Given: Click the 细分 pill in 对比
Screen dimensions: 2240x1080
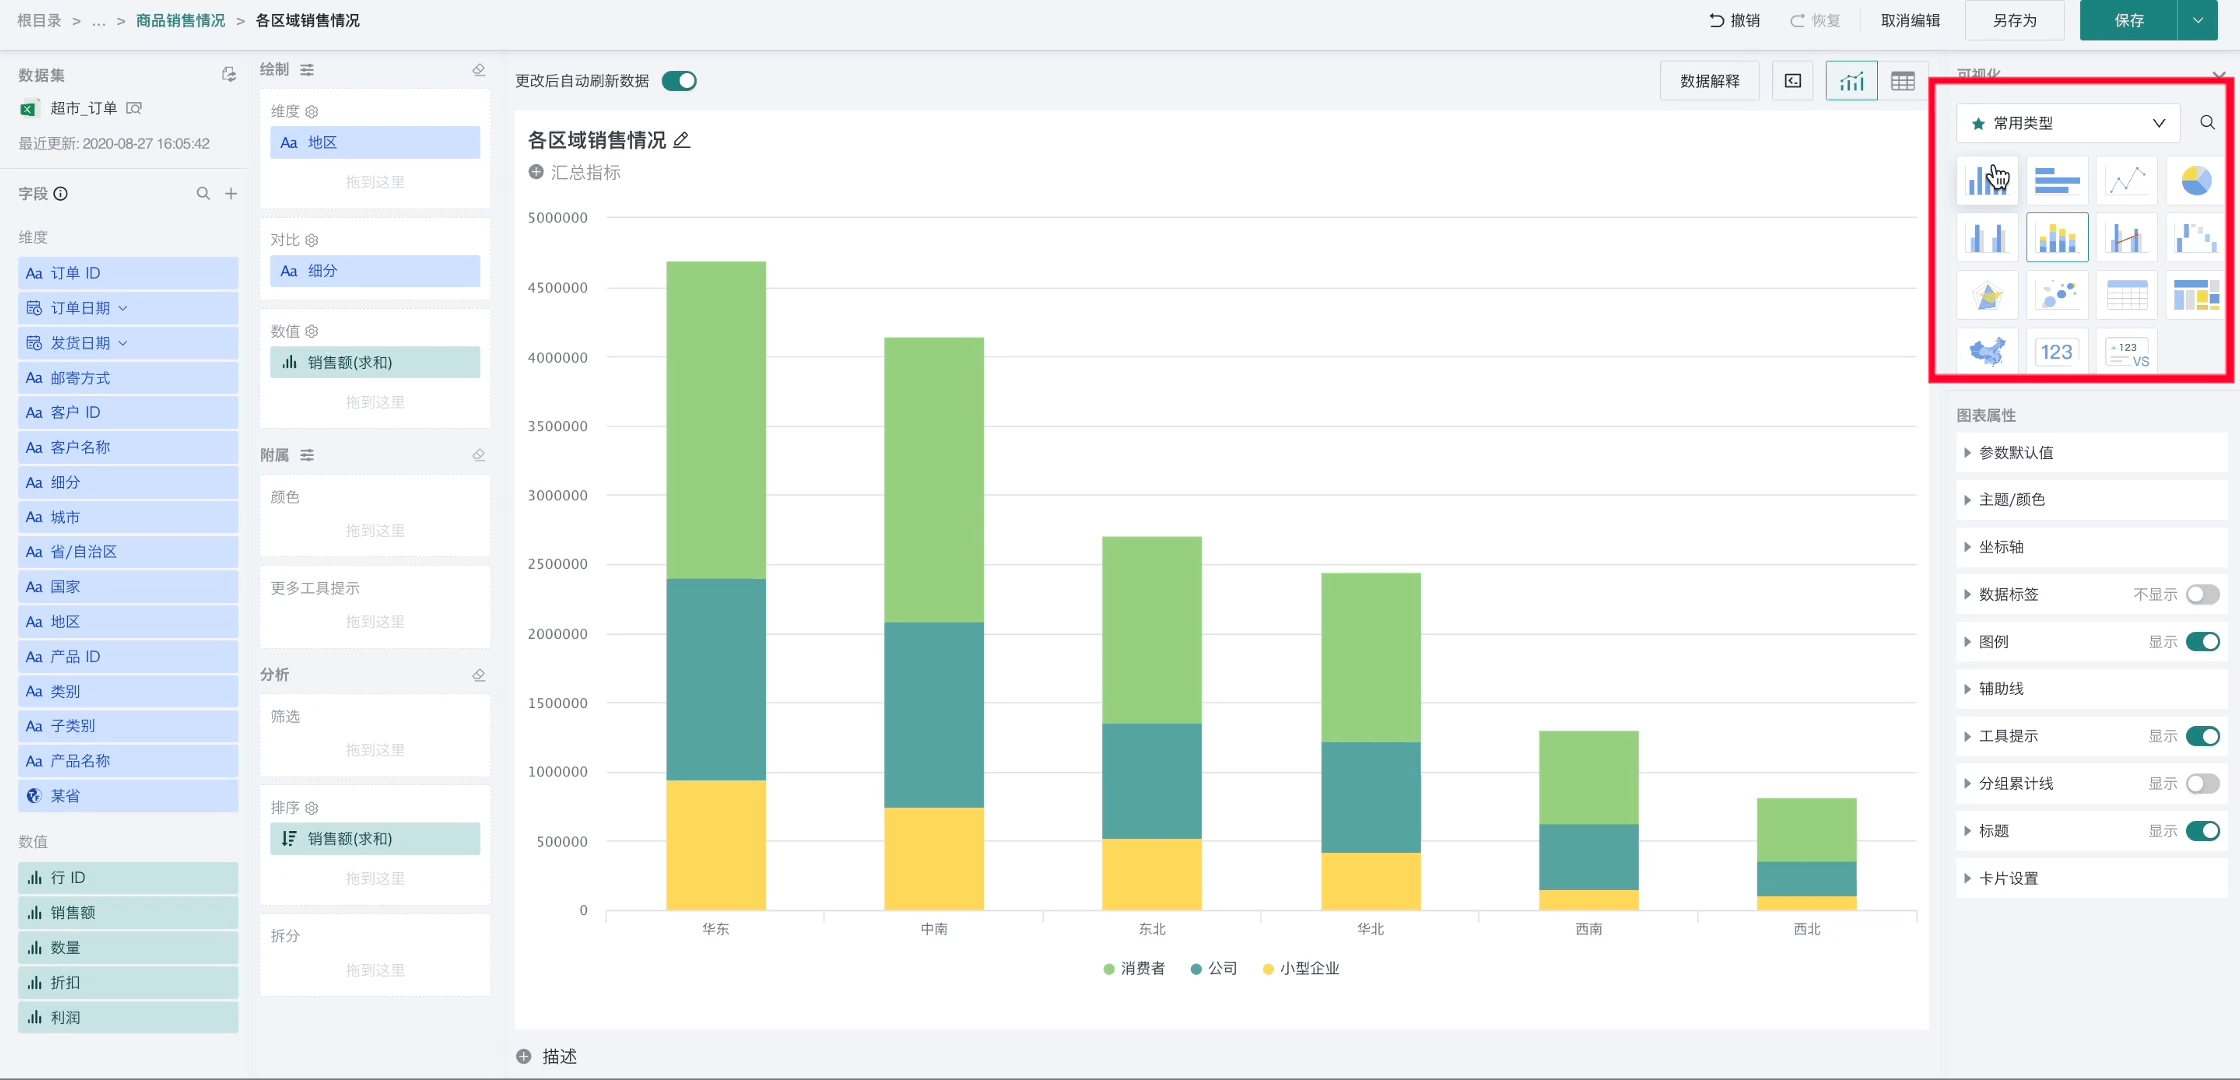Looking at the screenshot, I should 375,271.
